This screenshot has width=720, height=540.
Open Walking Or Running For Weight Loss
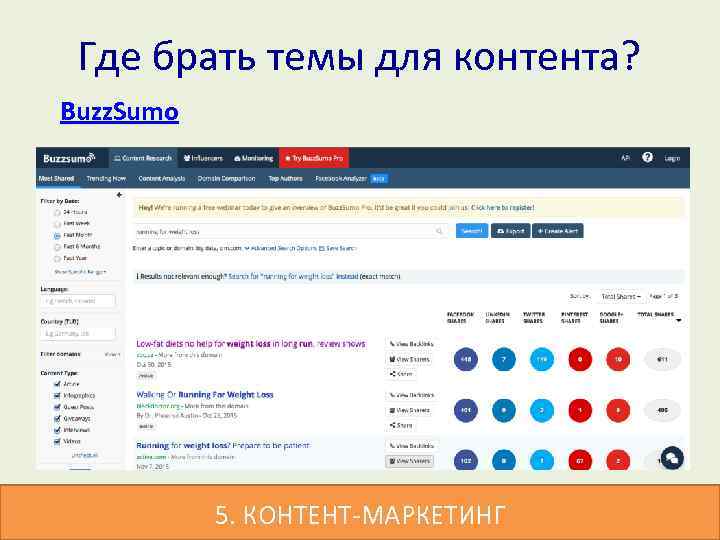tap(204, 394)
